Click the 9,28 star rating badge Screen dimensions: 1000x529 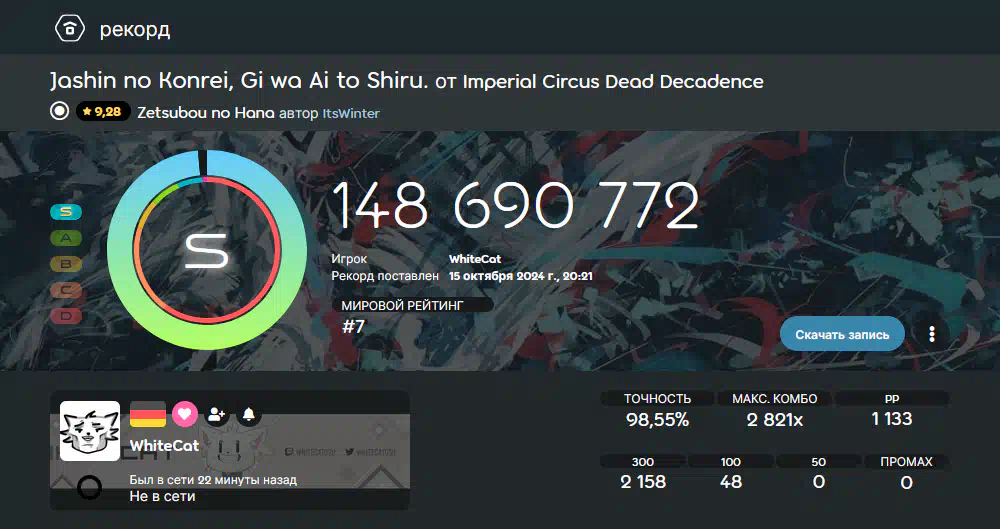point(103,112)
